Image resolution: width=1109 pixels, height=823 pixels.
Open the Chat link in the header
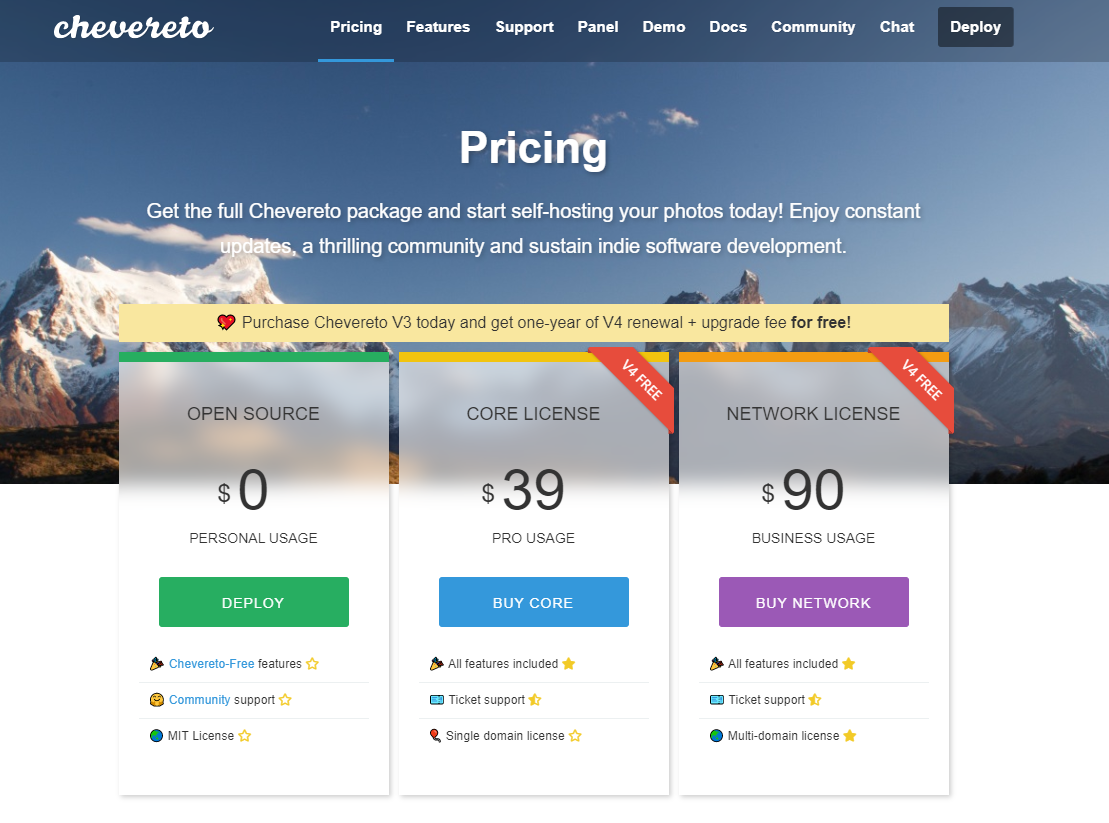897,27
